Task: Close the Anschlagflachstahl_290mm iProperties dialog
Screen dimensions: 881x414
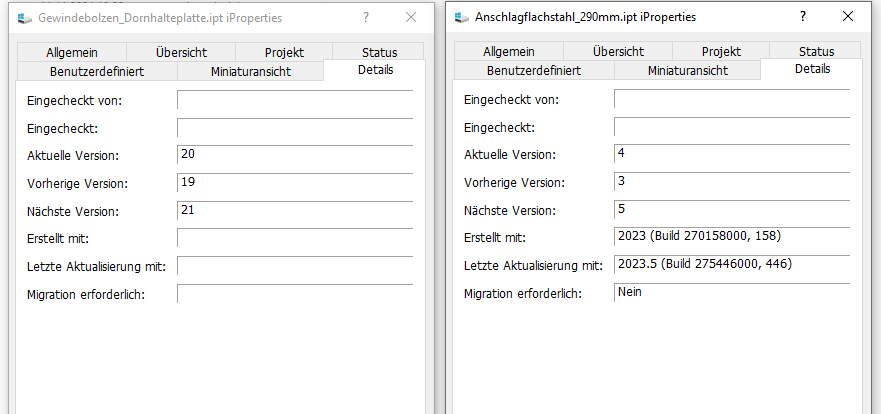Action: 848,17
